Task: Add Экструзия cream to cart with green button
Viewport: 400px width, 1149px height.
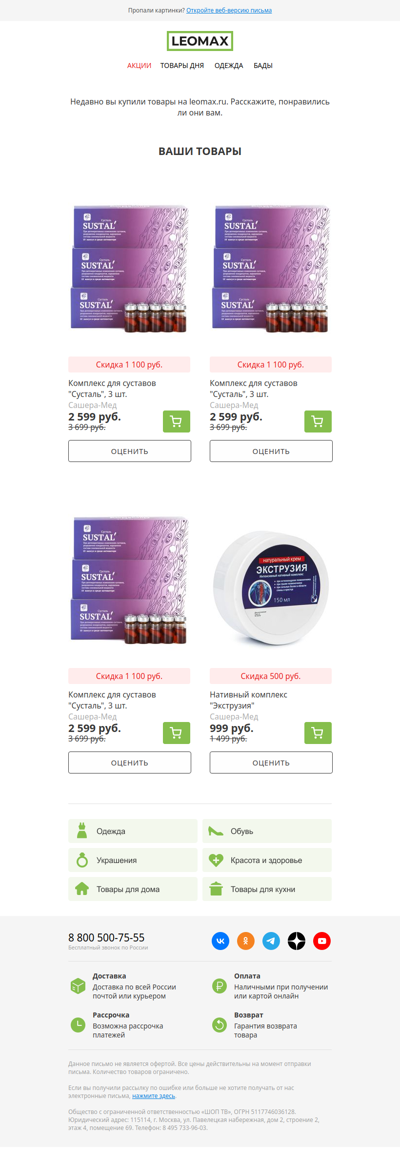Action: (318, 733)
